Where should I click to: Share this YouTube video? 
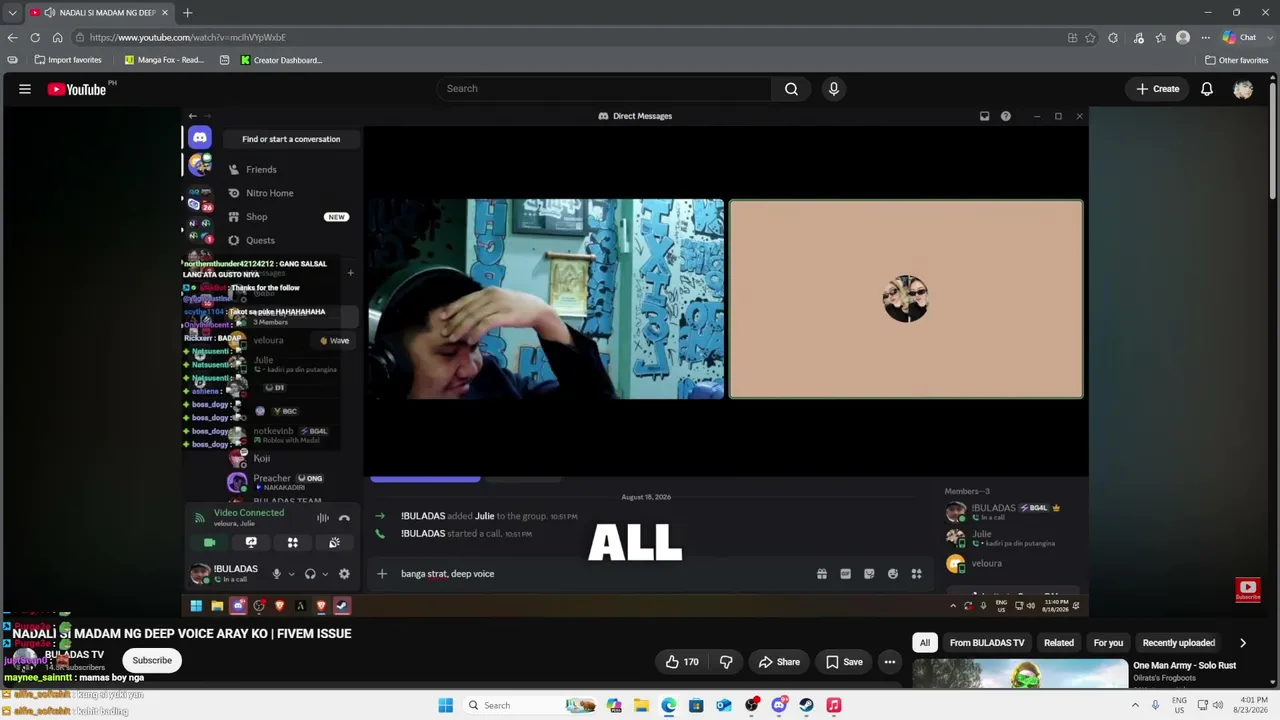coord(779,662)
